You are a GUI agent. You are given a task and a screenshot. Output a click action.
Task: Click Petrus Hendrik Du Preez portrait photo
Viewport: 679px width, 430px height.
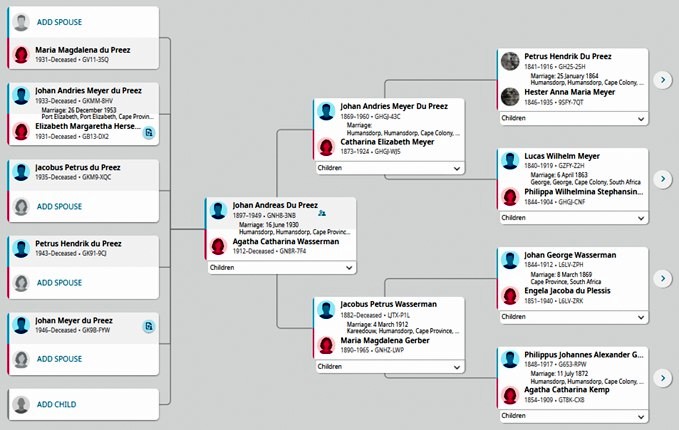pyautogui.click(x=510, y=61)
